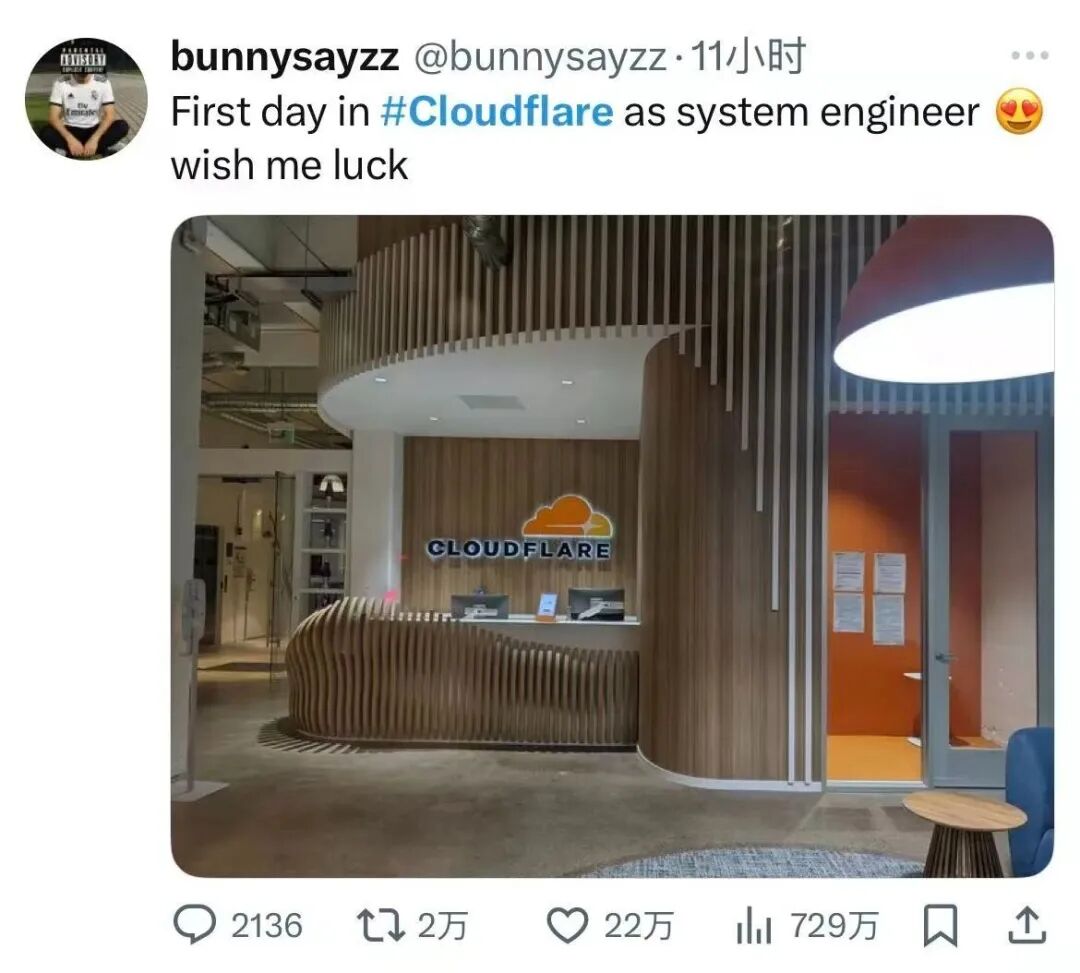Retweet this post using the repost icon
This screenshot has width=1080, height=973.
click(x=380, y=925)
